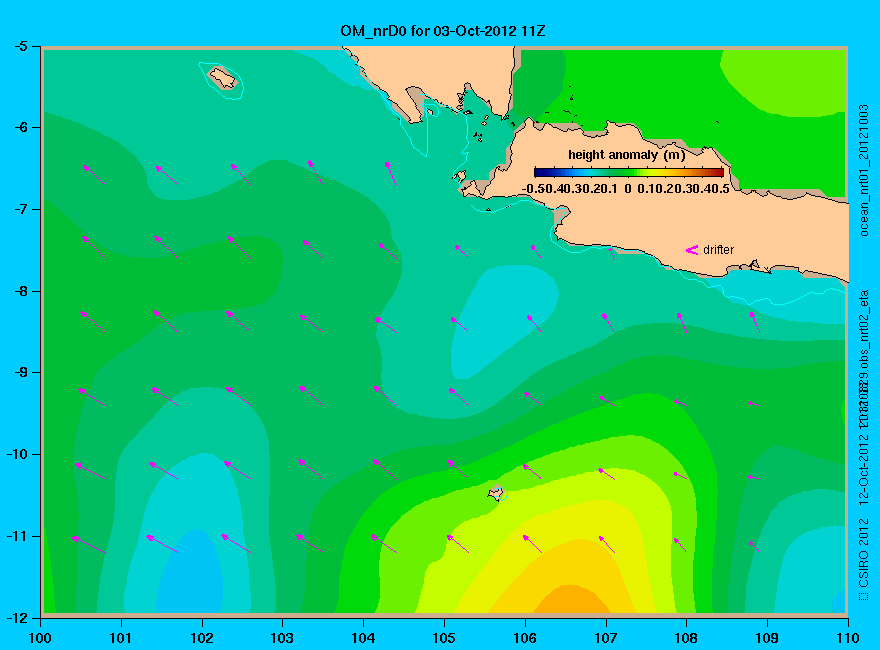
Task: Click the x-axis tick label "109"
Action: pos(767,638)
